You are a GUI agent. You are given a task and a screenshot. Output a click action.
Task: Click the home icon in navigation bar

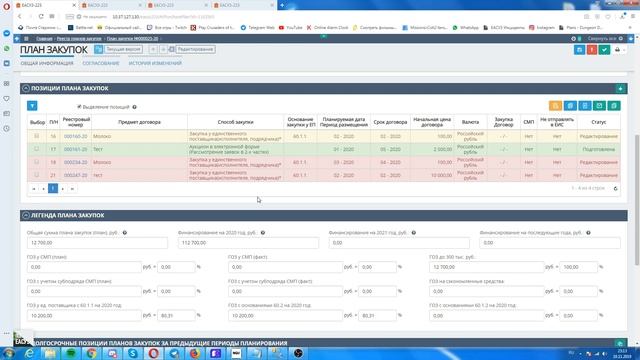pyautogui.click(x=17, y=38)
